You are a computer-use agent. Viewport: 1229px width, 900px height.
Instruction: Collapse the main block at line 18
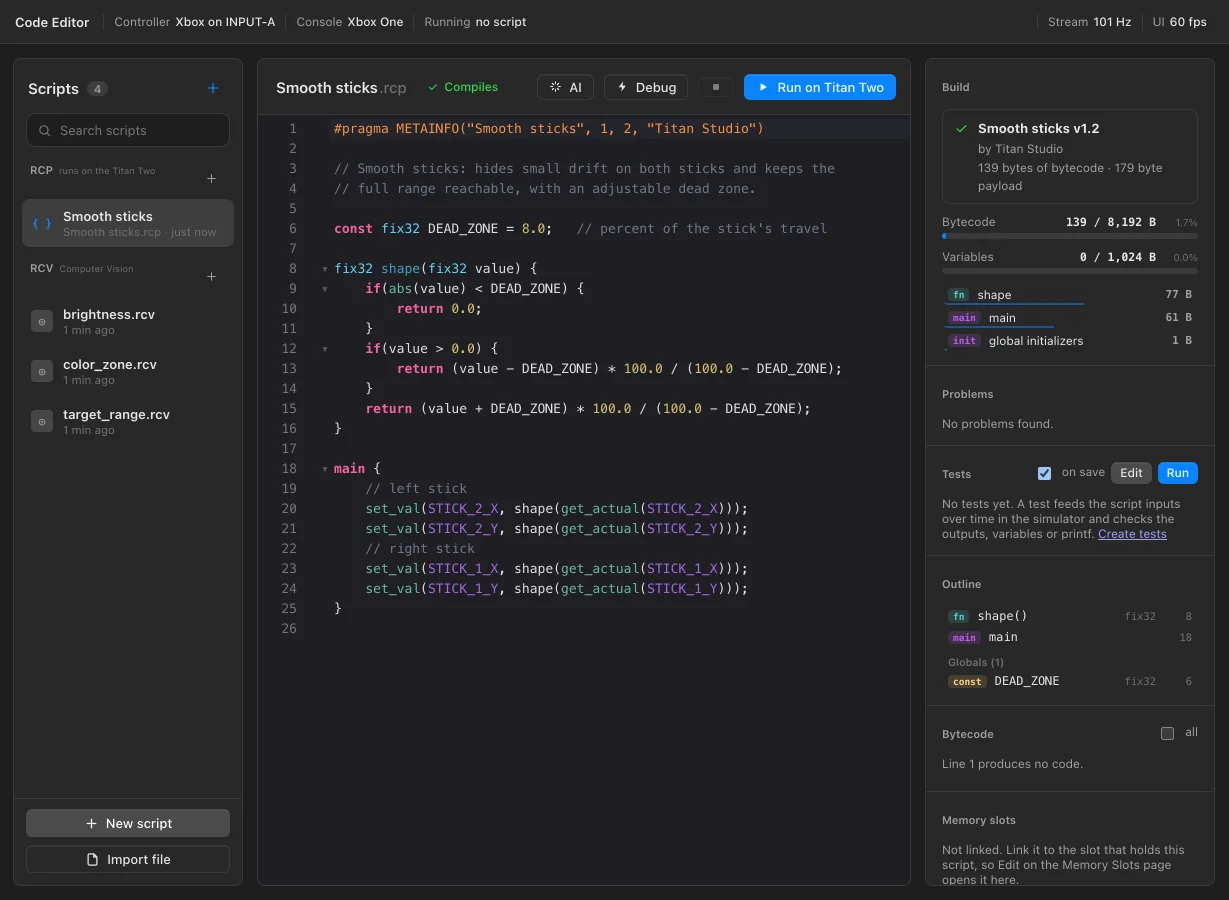tap(324, 469)
